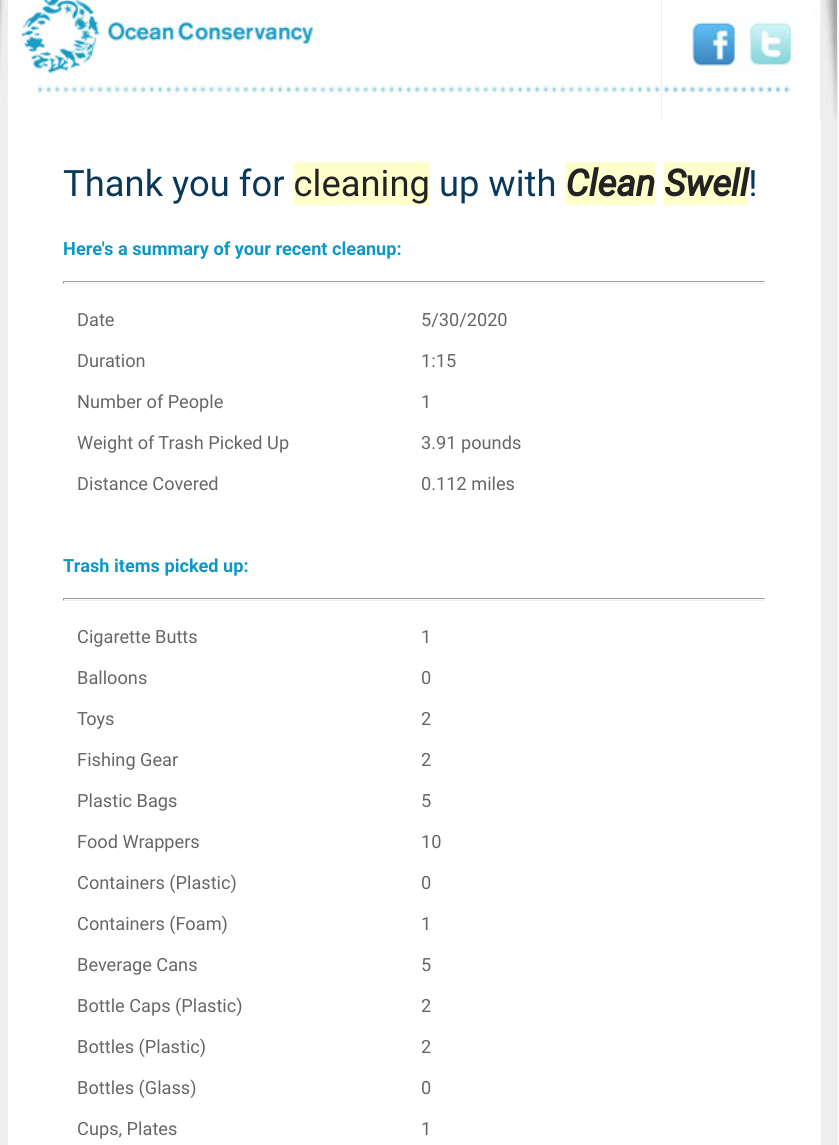Select 'Here's a summary of your recent cleanup' heading
The height and width of the screenshot is (1145, 839).
232,249
